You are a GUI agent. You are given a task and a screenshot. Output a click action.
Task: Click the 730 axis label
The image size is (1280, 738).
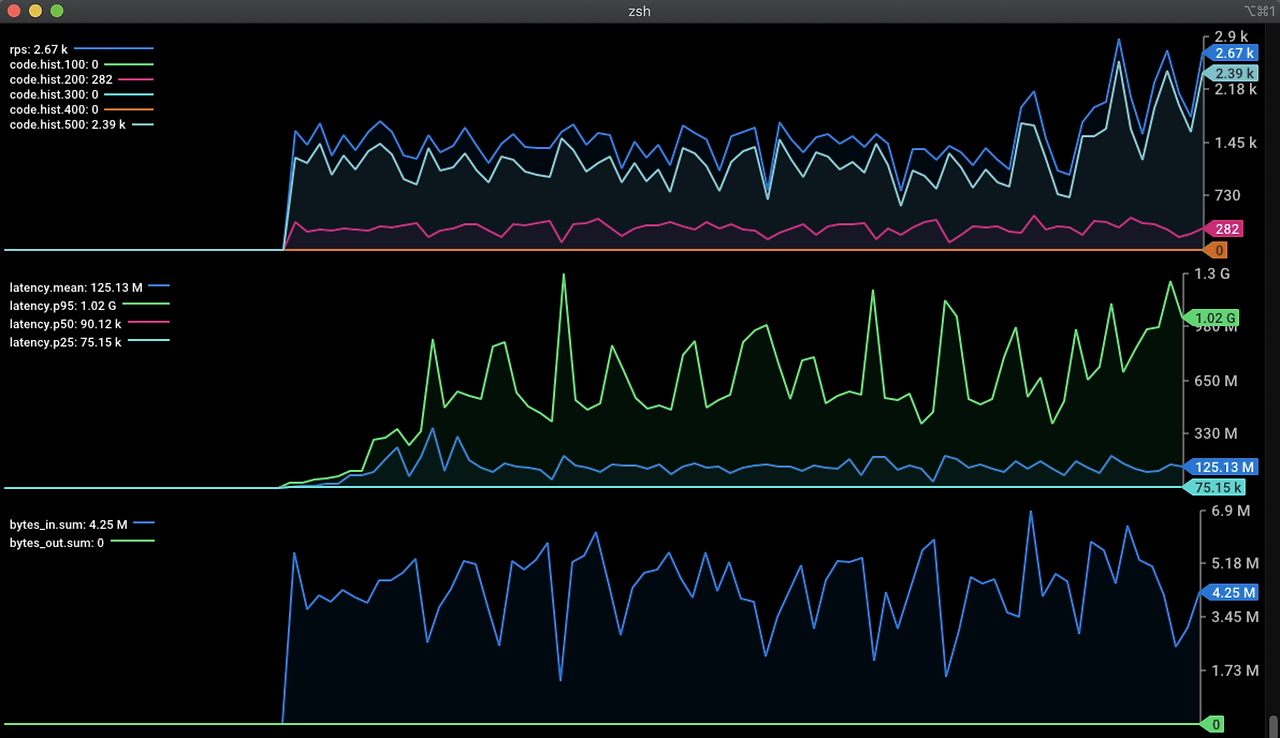coord(1228,196)
